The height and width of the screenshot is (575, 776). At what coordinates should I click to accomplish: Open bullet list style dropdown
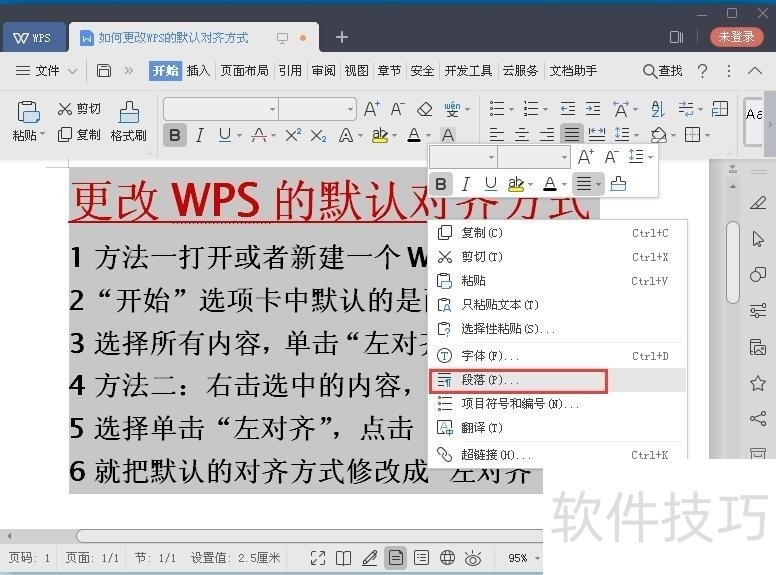[x=512, y=109]
